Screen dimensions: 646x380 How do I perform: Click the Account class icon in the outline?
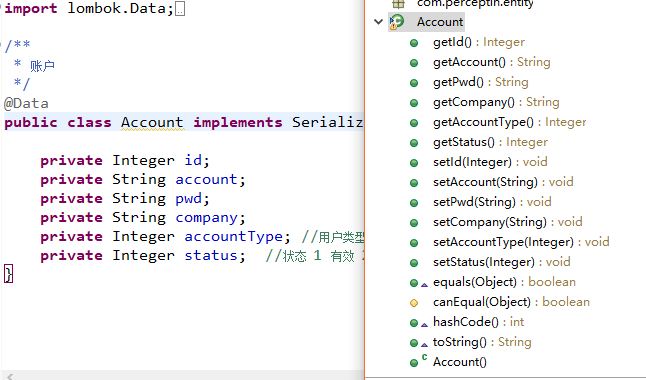(397, 22)
